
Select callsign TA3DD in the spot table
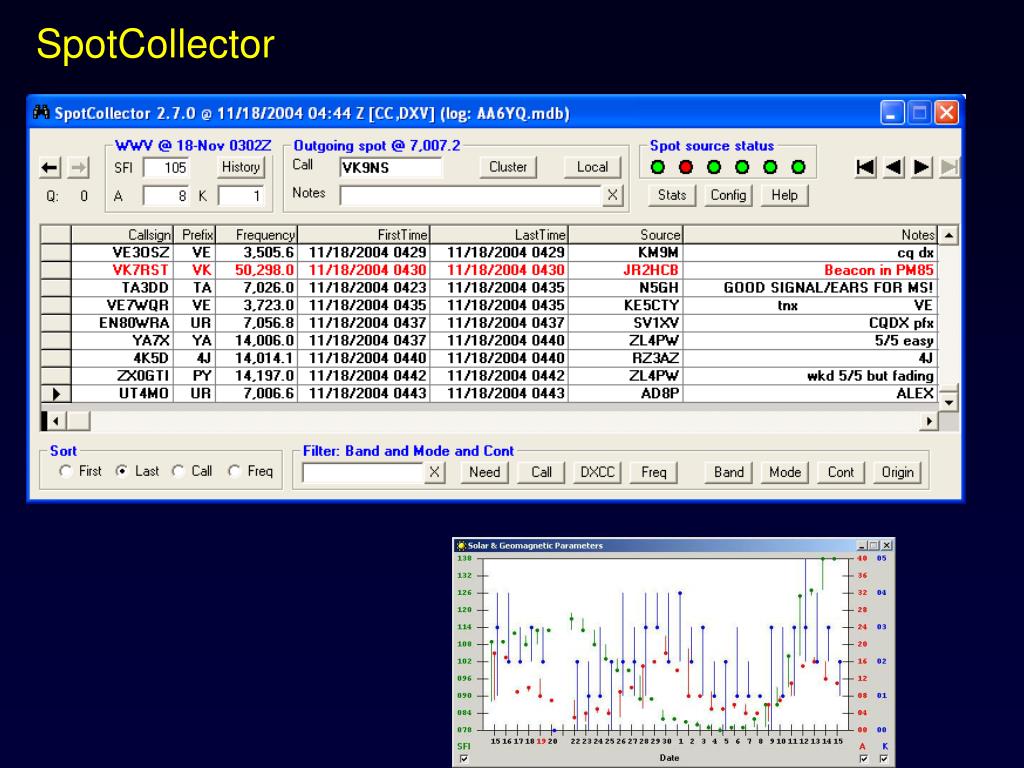pos(145,288)
